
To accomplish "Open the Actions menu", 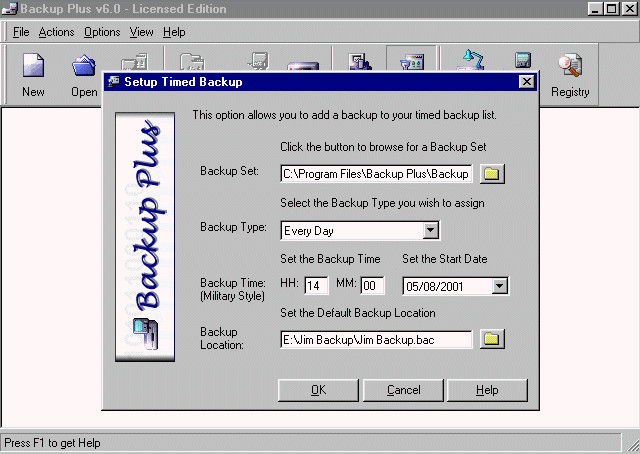I will (56, 32).
